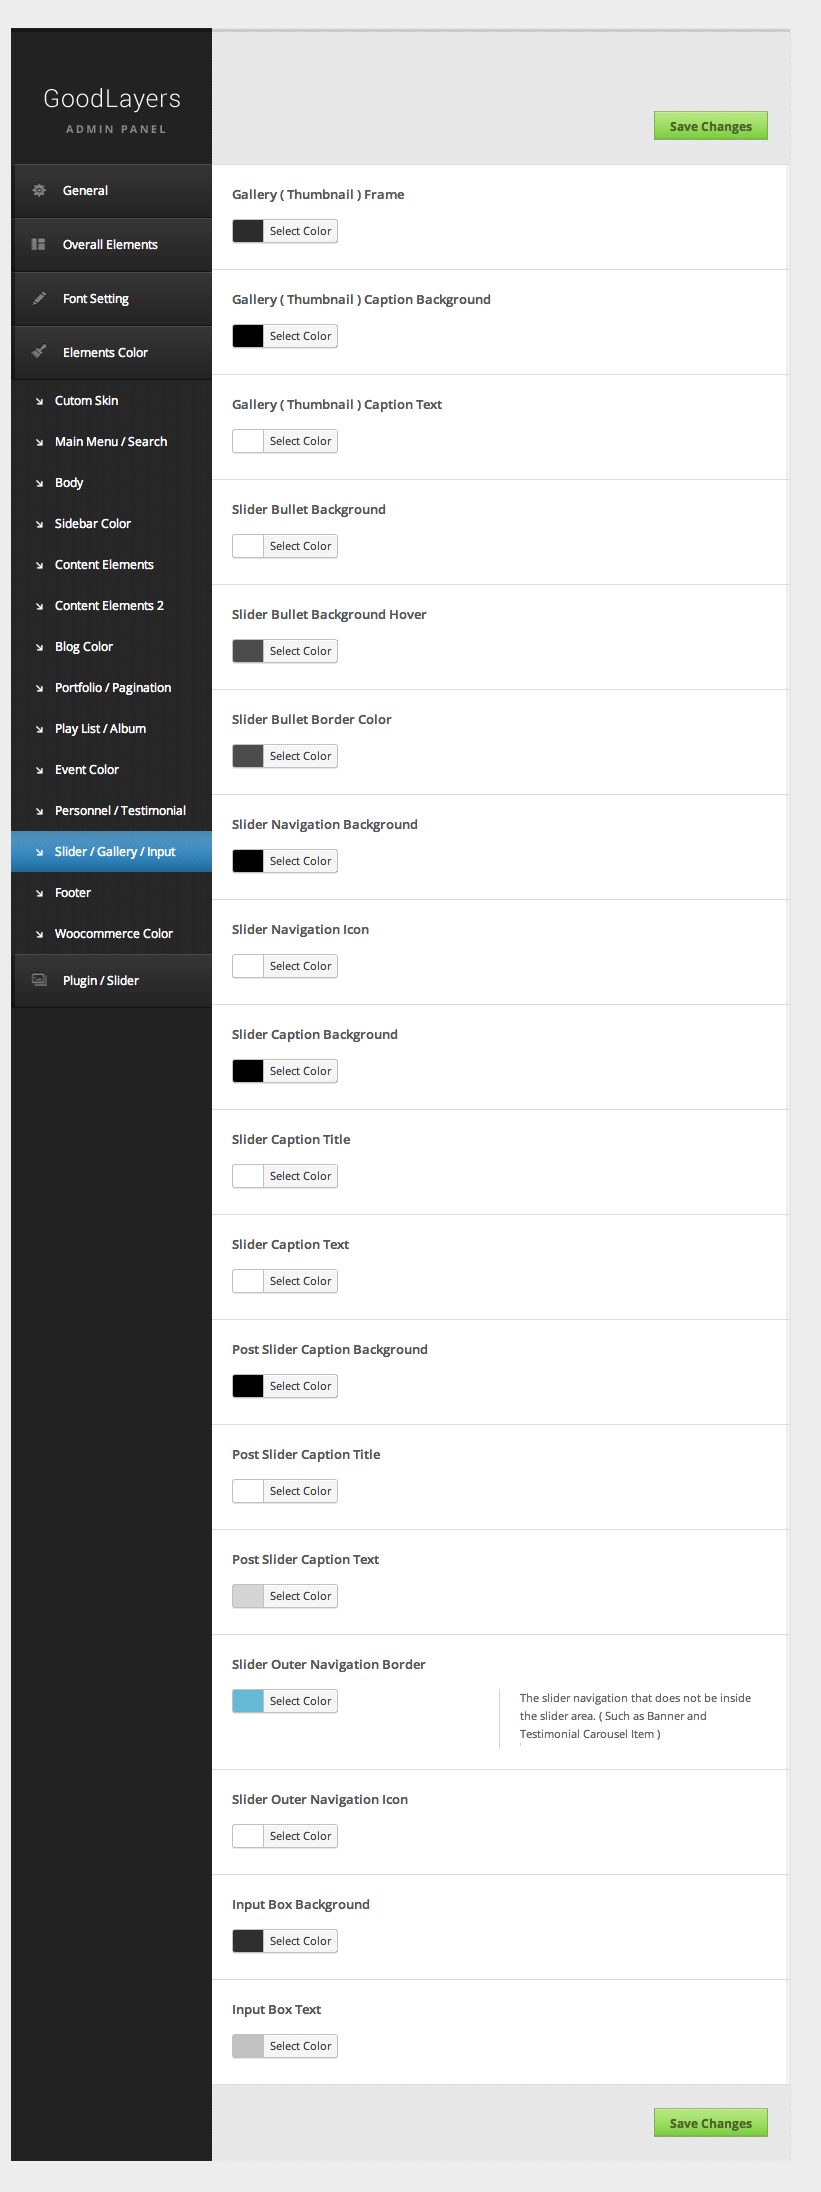Screen dimensions: 821x2192
Task: Click arrow icon beside Blog Color
Action: [x=40, y=647]
